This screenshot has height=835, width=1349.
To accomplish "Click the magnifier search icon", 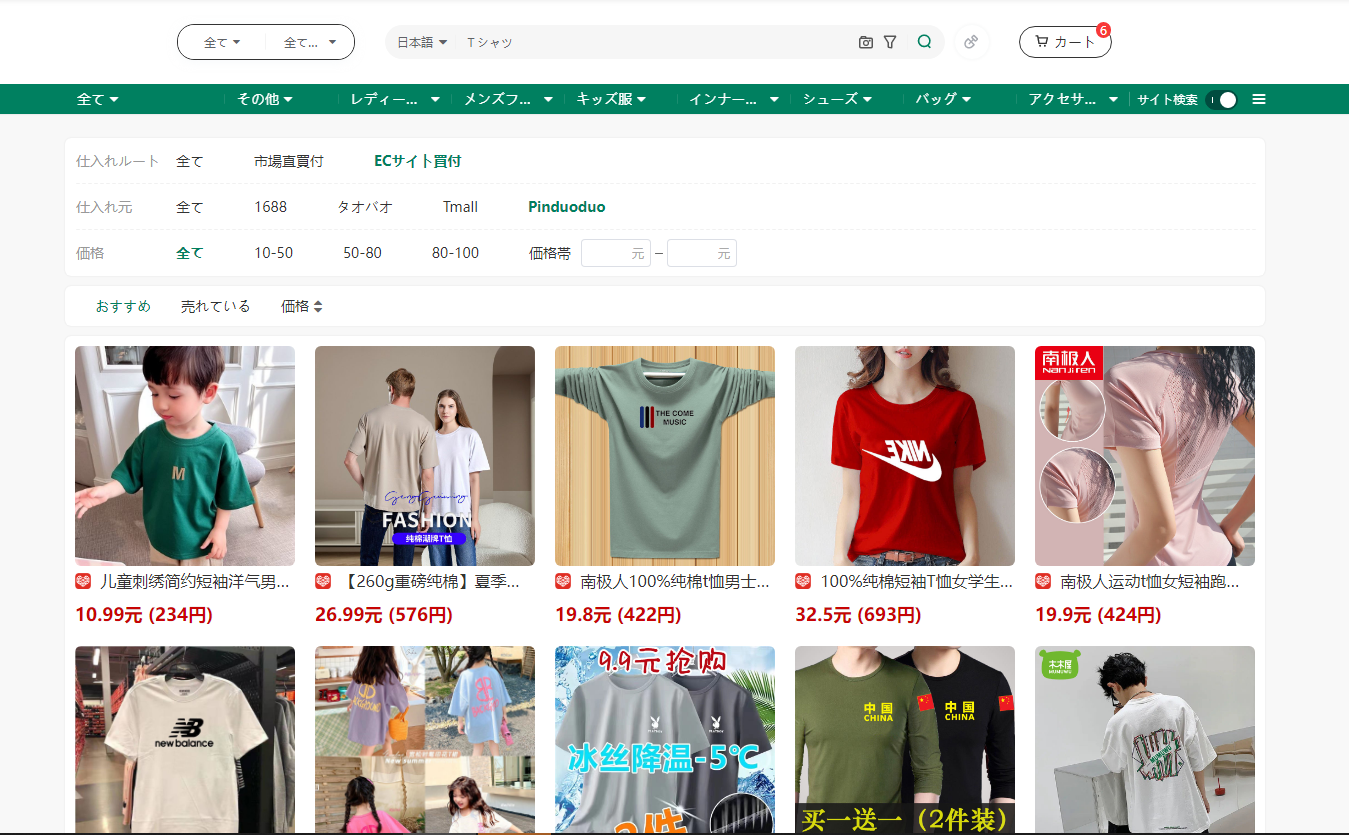I will (x=924, y=42).
